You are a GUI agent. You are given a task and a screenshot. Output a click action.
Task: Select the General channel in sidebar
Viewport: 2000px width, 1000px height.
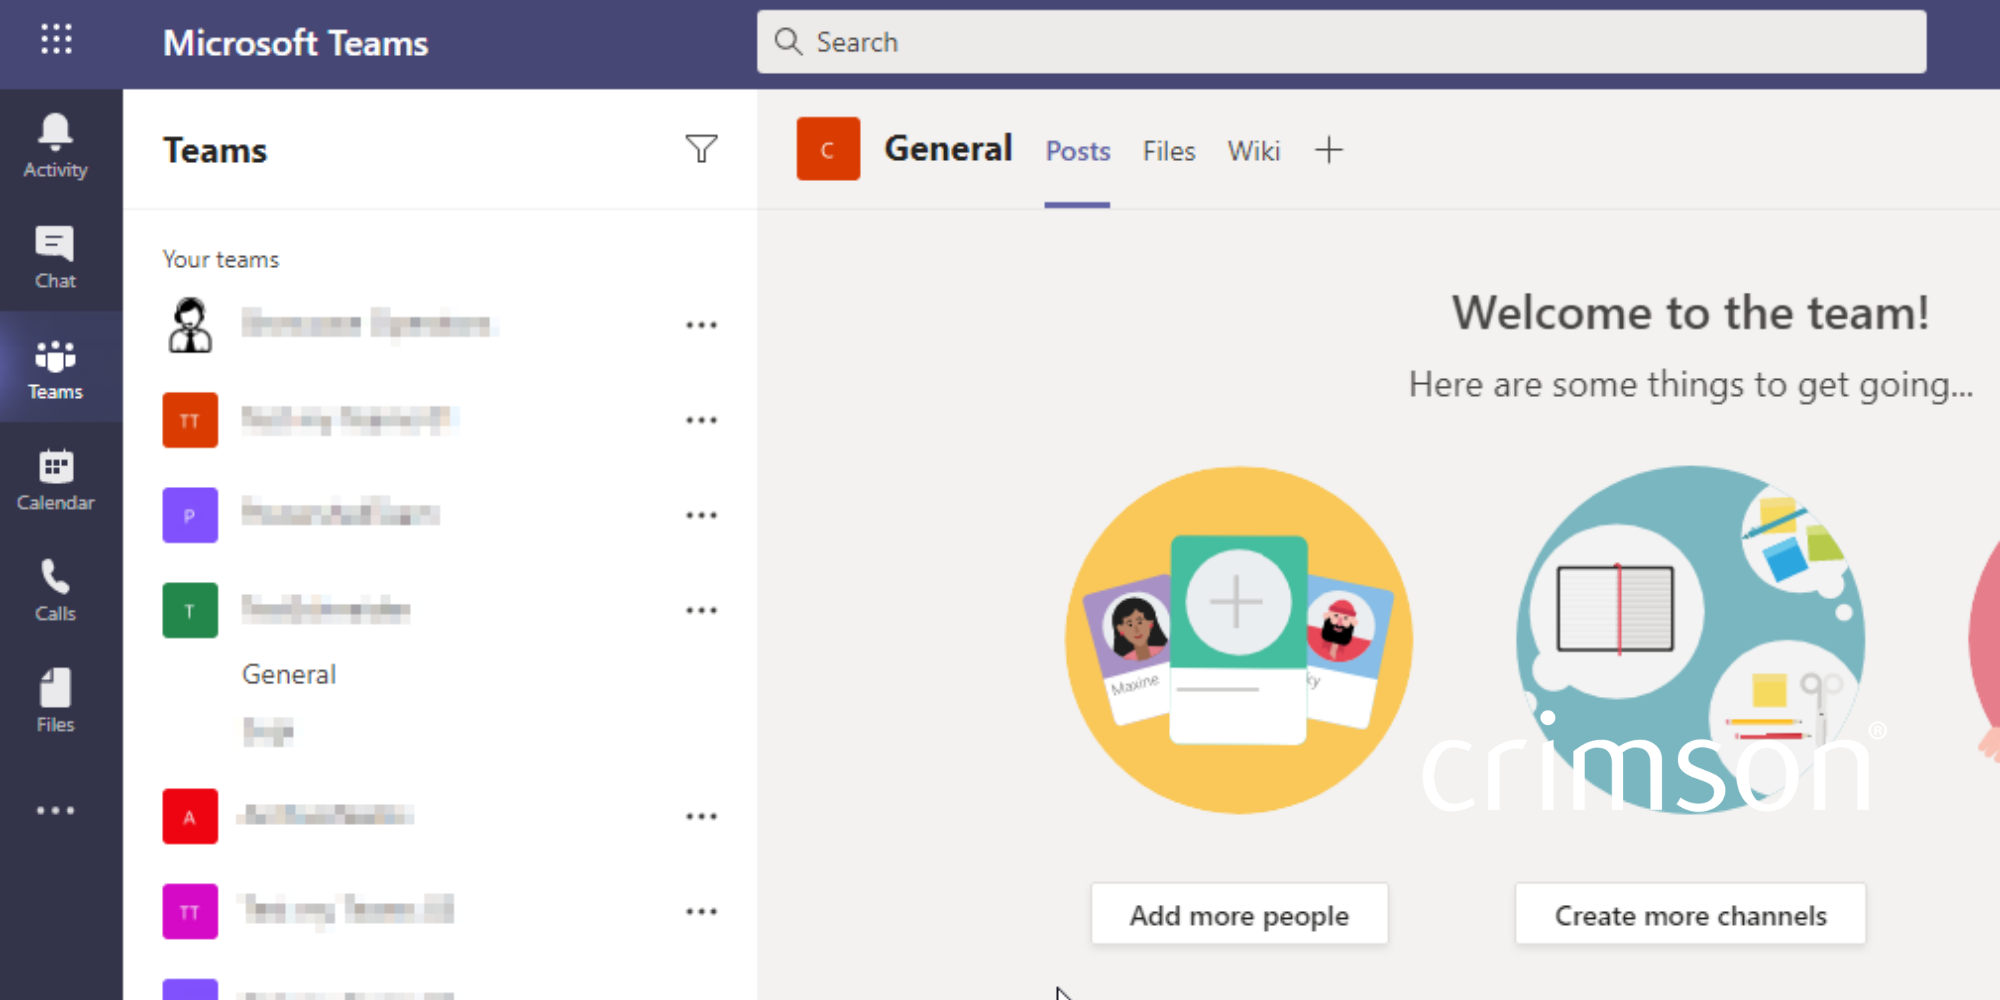point(288,673)
